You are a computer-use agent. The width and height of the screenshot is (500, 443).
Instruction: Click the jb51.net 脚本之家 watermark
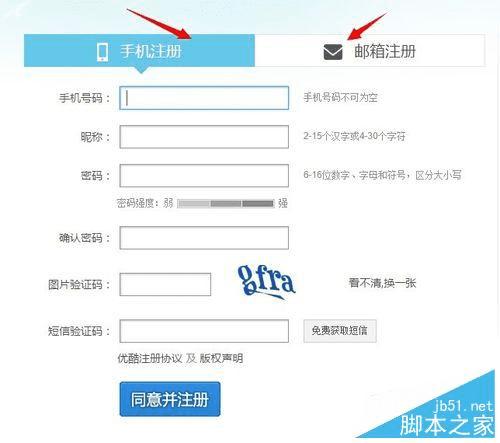pyautogui.click(x=447, y=418)
